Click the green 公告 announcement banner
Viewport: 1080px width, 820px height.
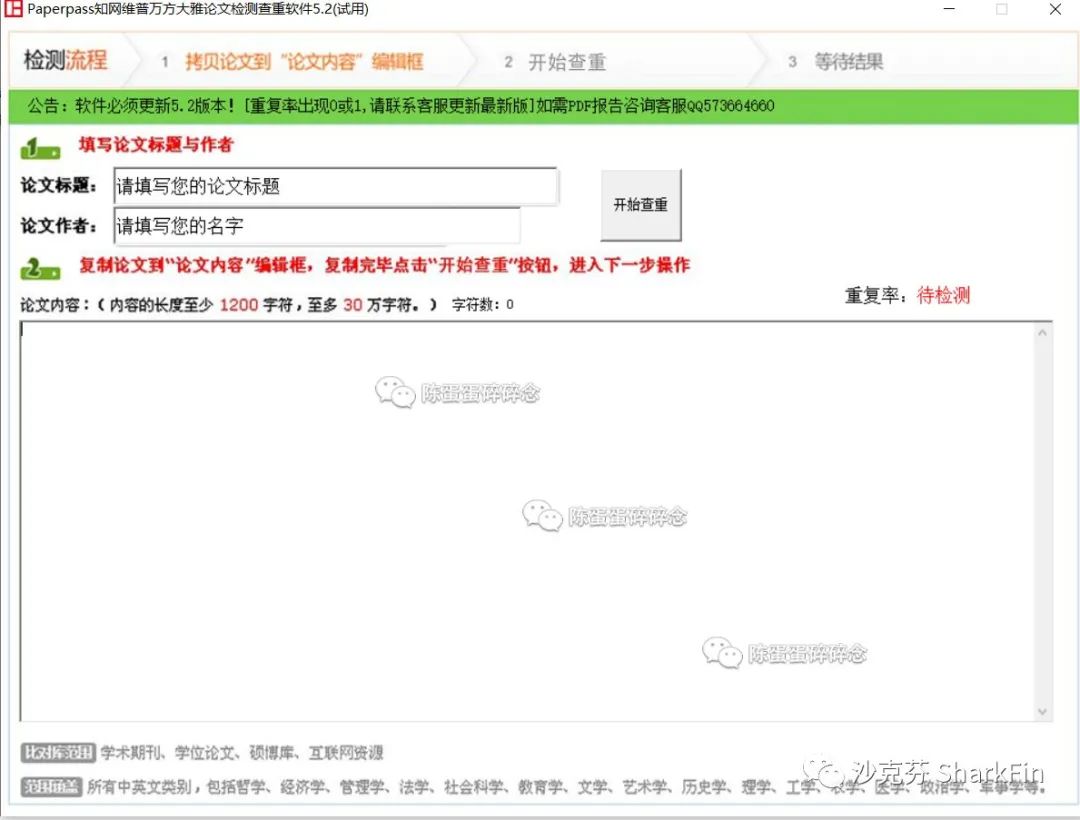coord(543,106)
